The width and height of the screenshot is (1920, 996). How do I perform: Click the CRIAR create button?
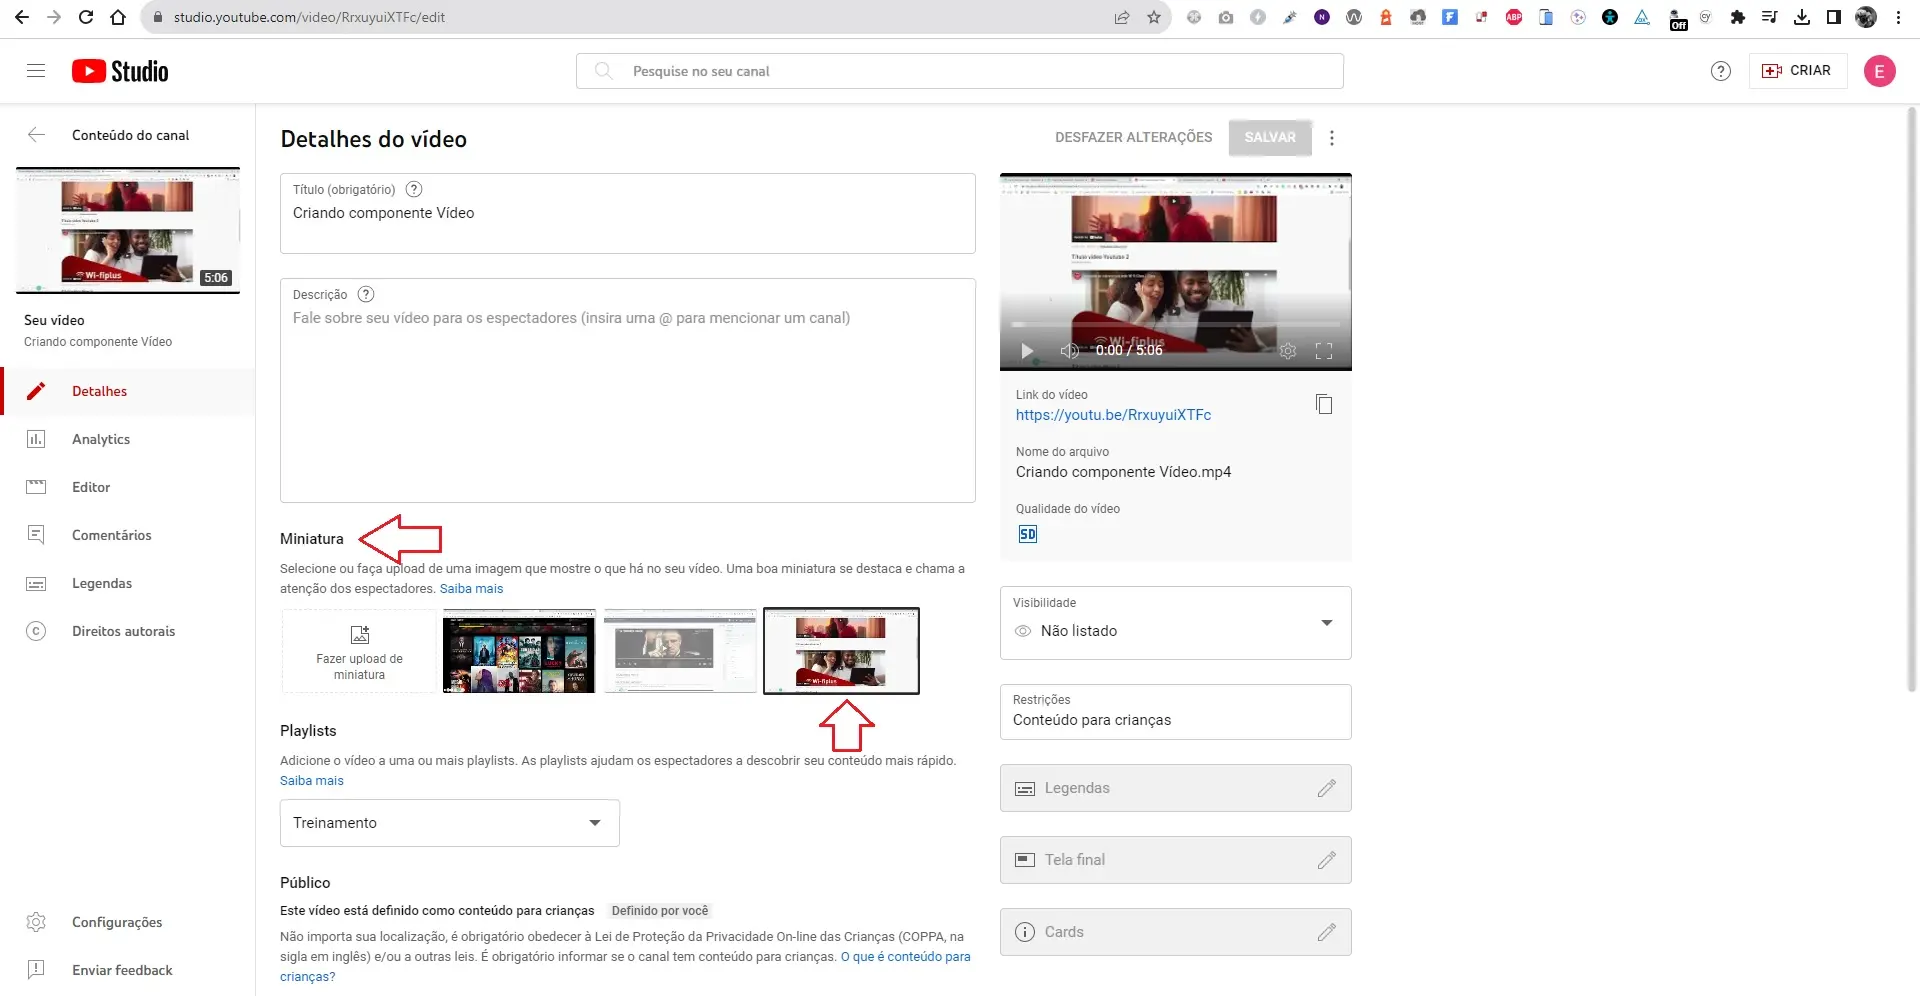coord(1797,71)
